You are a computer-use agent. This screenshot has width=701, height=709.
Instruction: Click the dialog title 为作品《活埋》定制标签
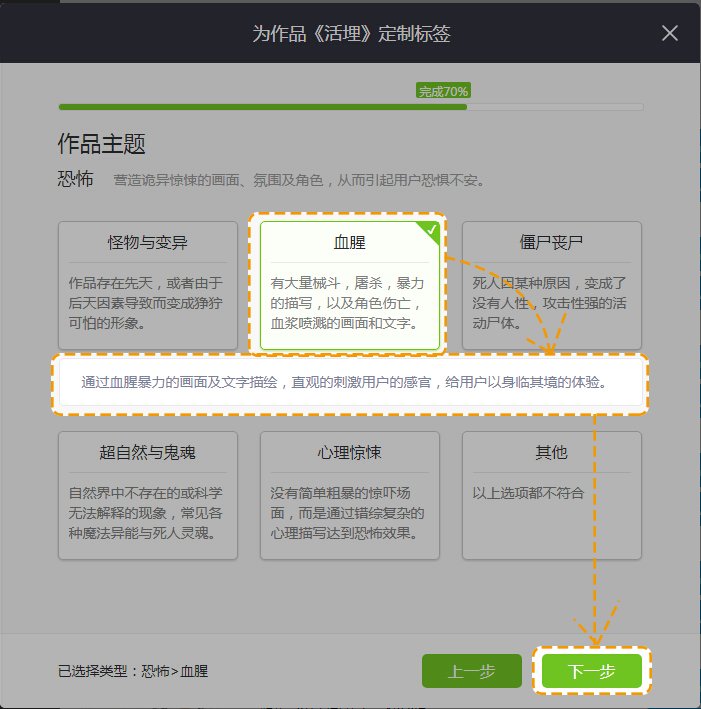coord(350,33)
